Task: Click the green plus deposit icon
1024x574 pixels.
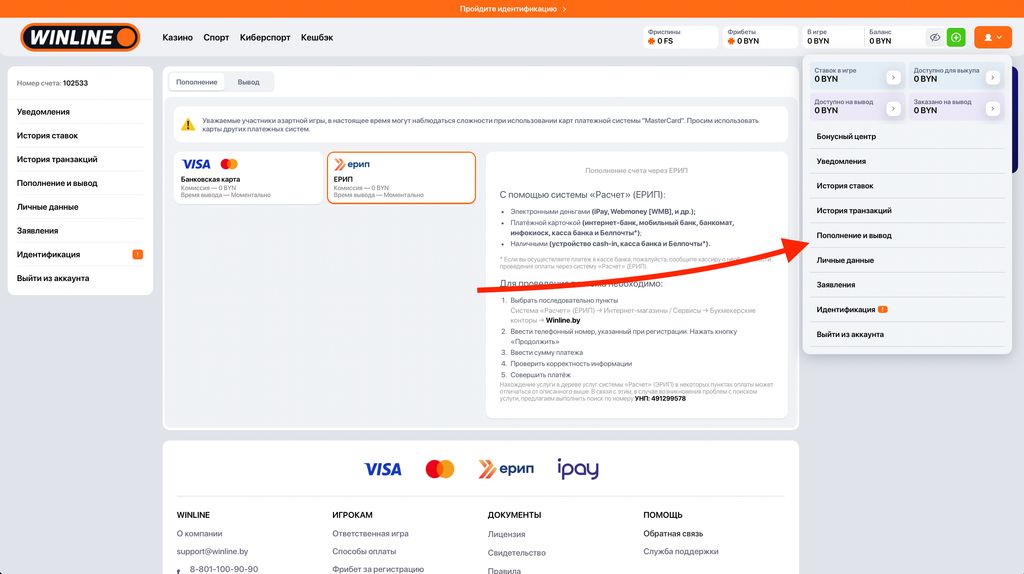Action: 956,38
